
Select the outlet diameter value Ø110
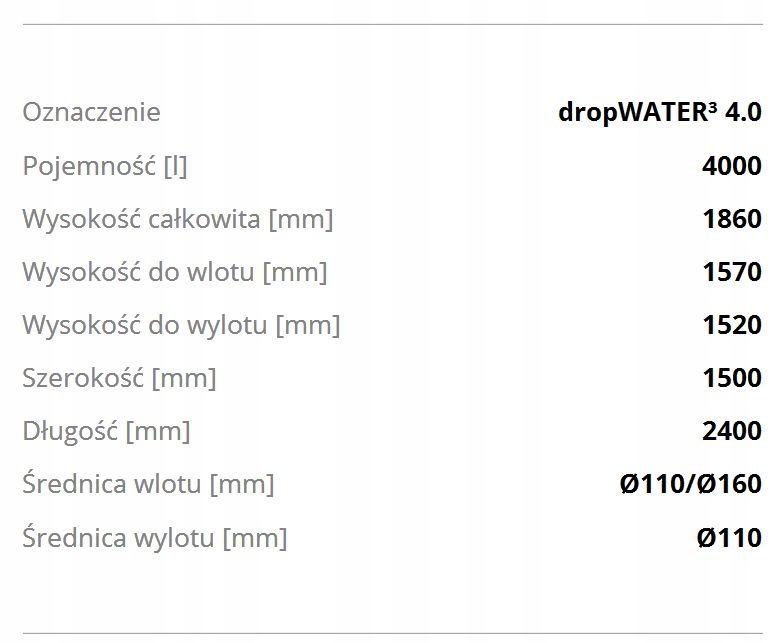pyautogui.click(x=729, y=538)
